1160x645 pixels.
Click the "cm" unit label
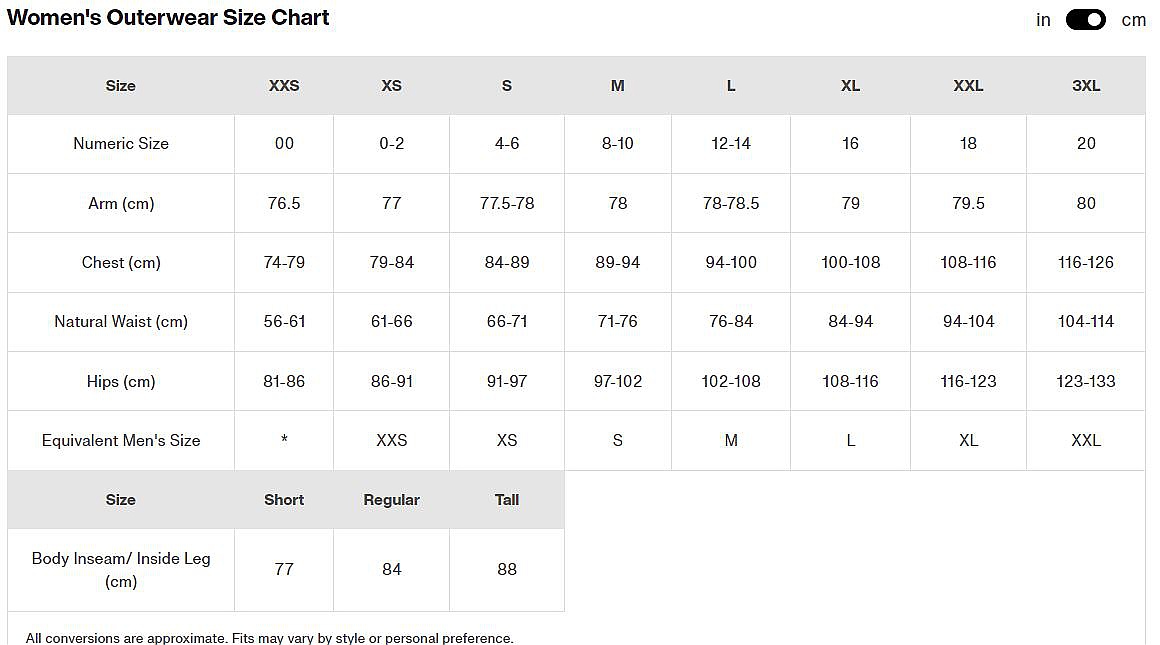point(1133,20)
